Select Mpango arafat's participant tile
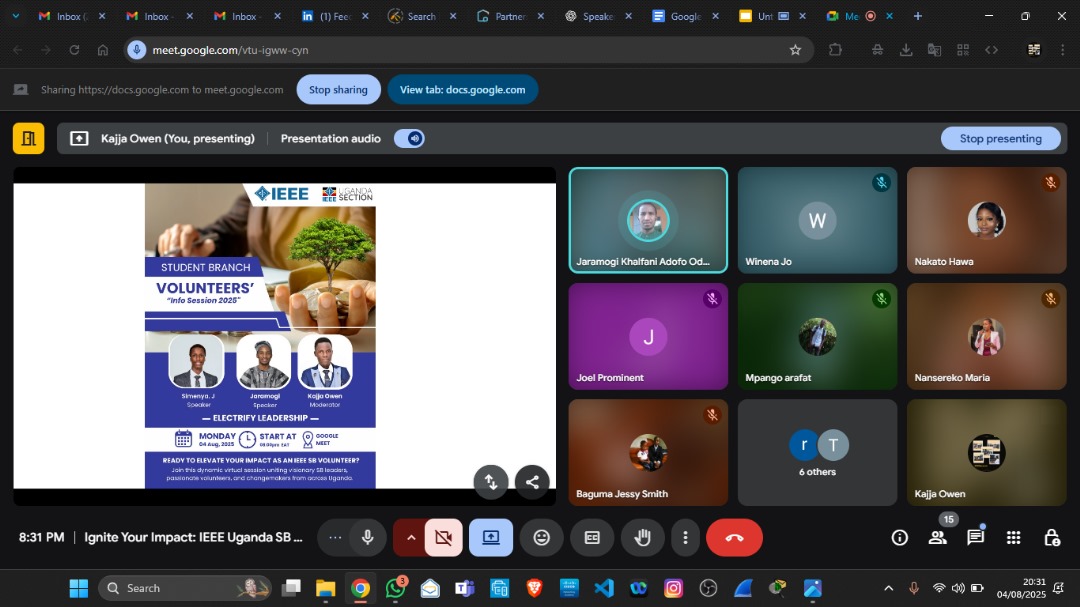Screen dimensions: 1080x607 click(818, 336)
